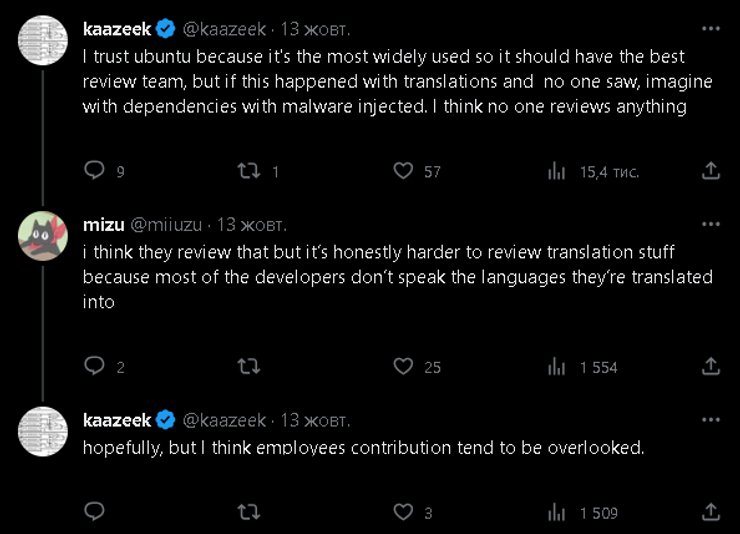The width and height of the screenshot is (740, 534).
Task: Share mizu's tweet
Action: (711, 367)
